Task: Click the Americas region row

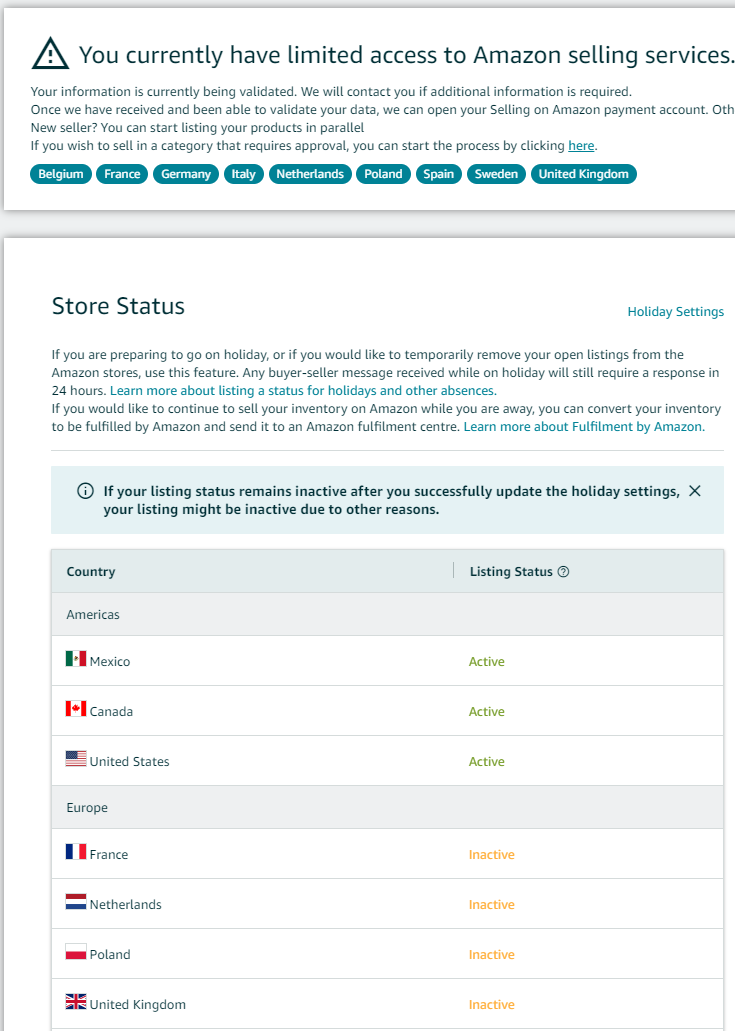Action: coord(387,614)
